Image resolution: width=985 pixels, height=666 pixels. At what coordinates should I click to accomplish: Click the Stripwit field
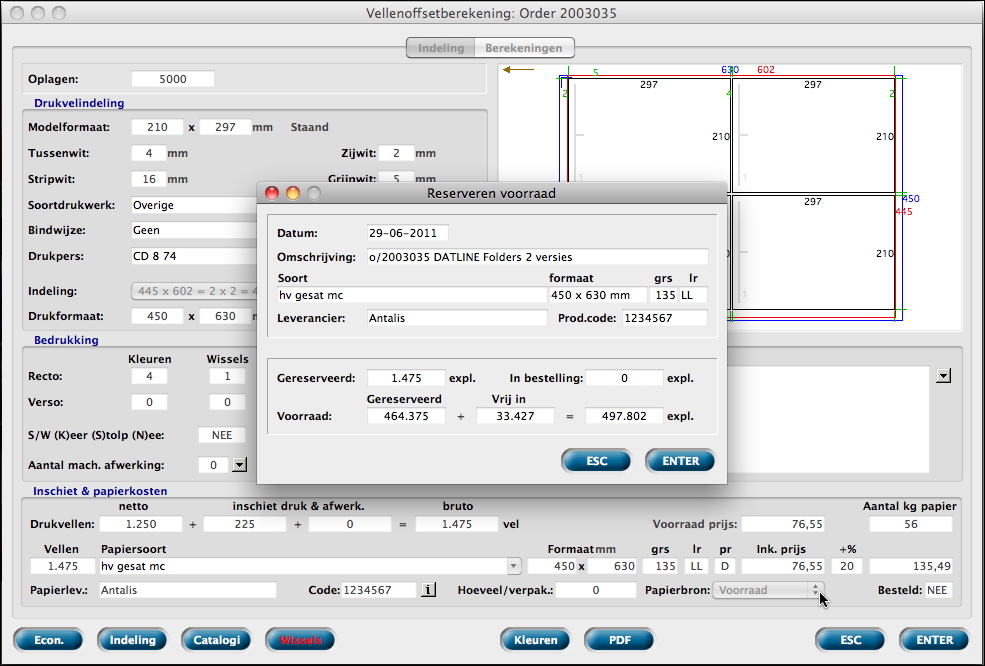[x=149, y=179]
